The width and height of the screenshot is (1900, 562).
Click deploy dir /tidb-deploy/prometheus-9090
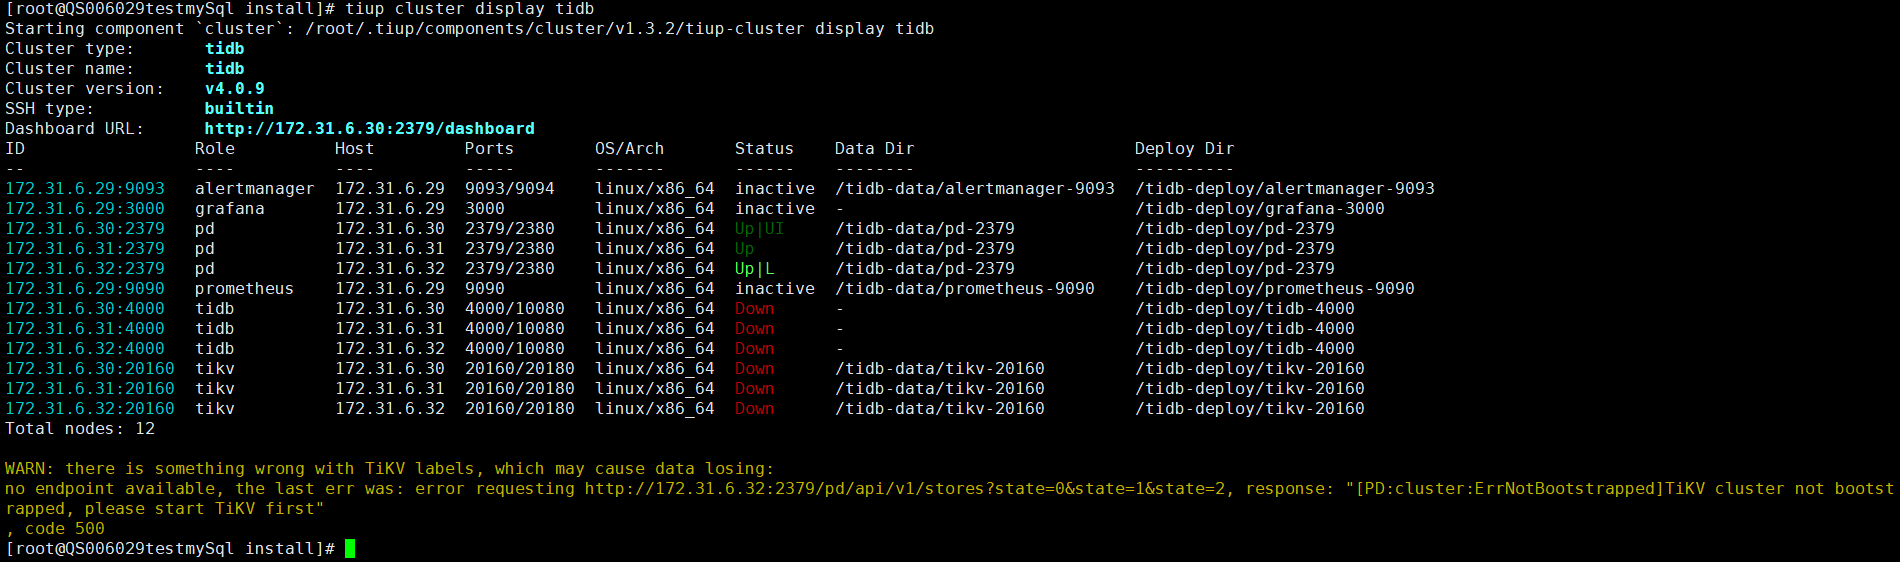tap(1275, 289)
